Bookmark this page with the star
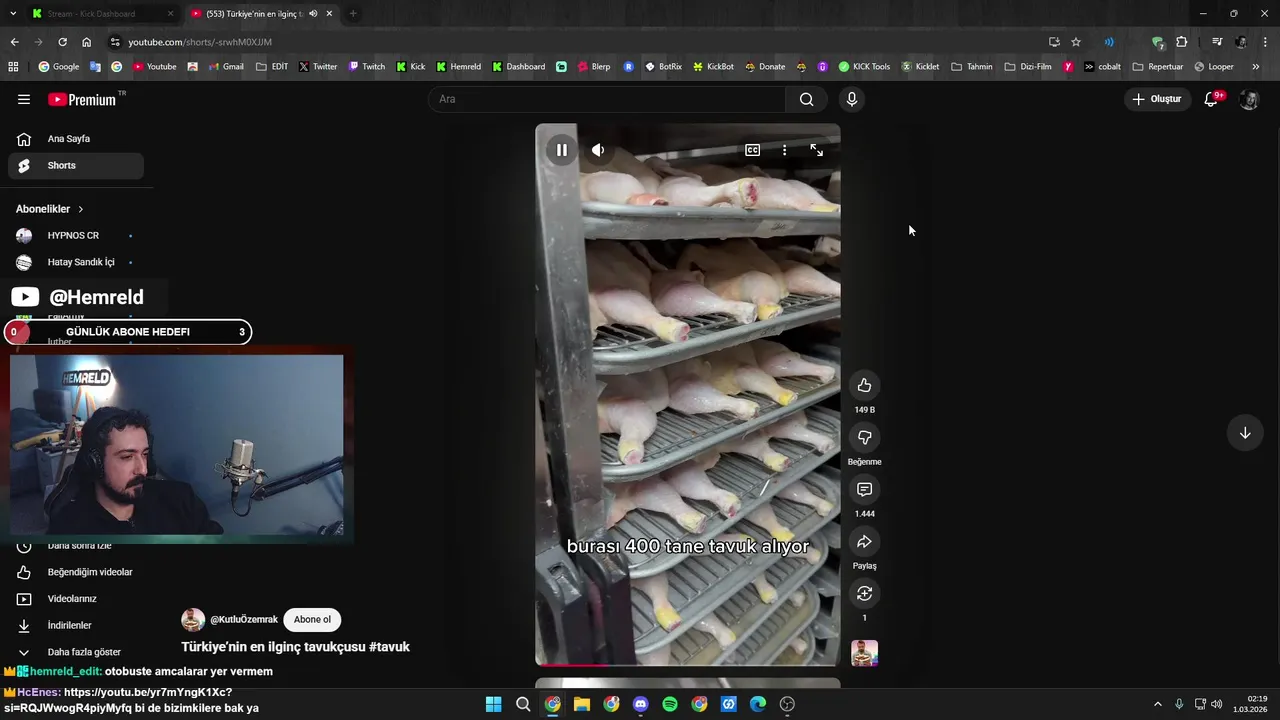1280x720 pixels. (x=1076, y=42)
